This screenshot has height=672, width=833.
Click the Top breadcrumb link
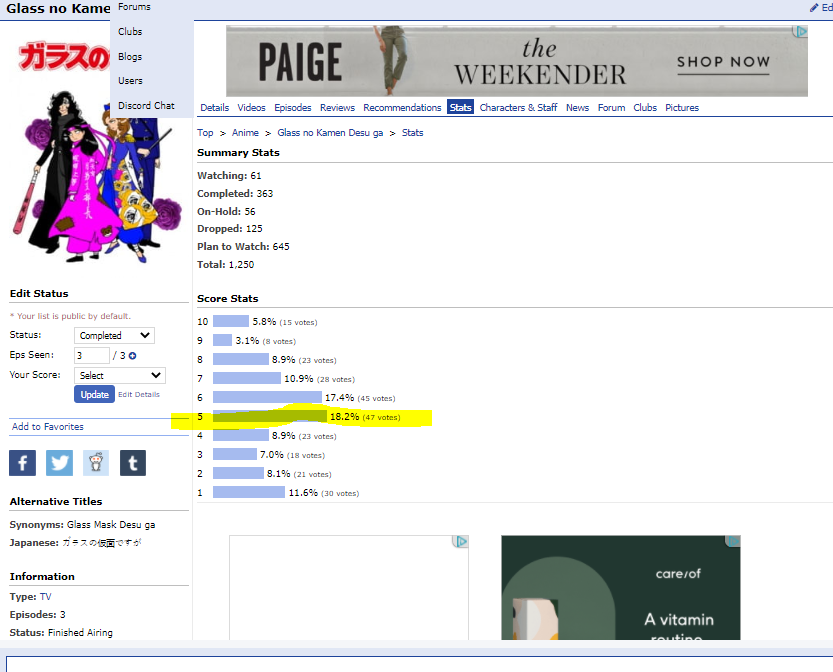[x=205, y=133]
